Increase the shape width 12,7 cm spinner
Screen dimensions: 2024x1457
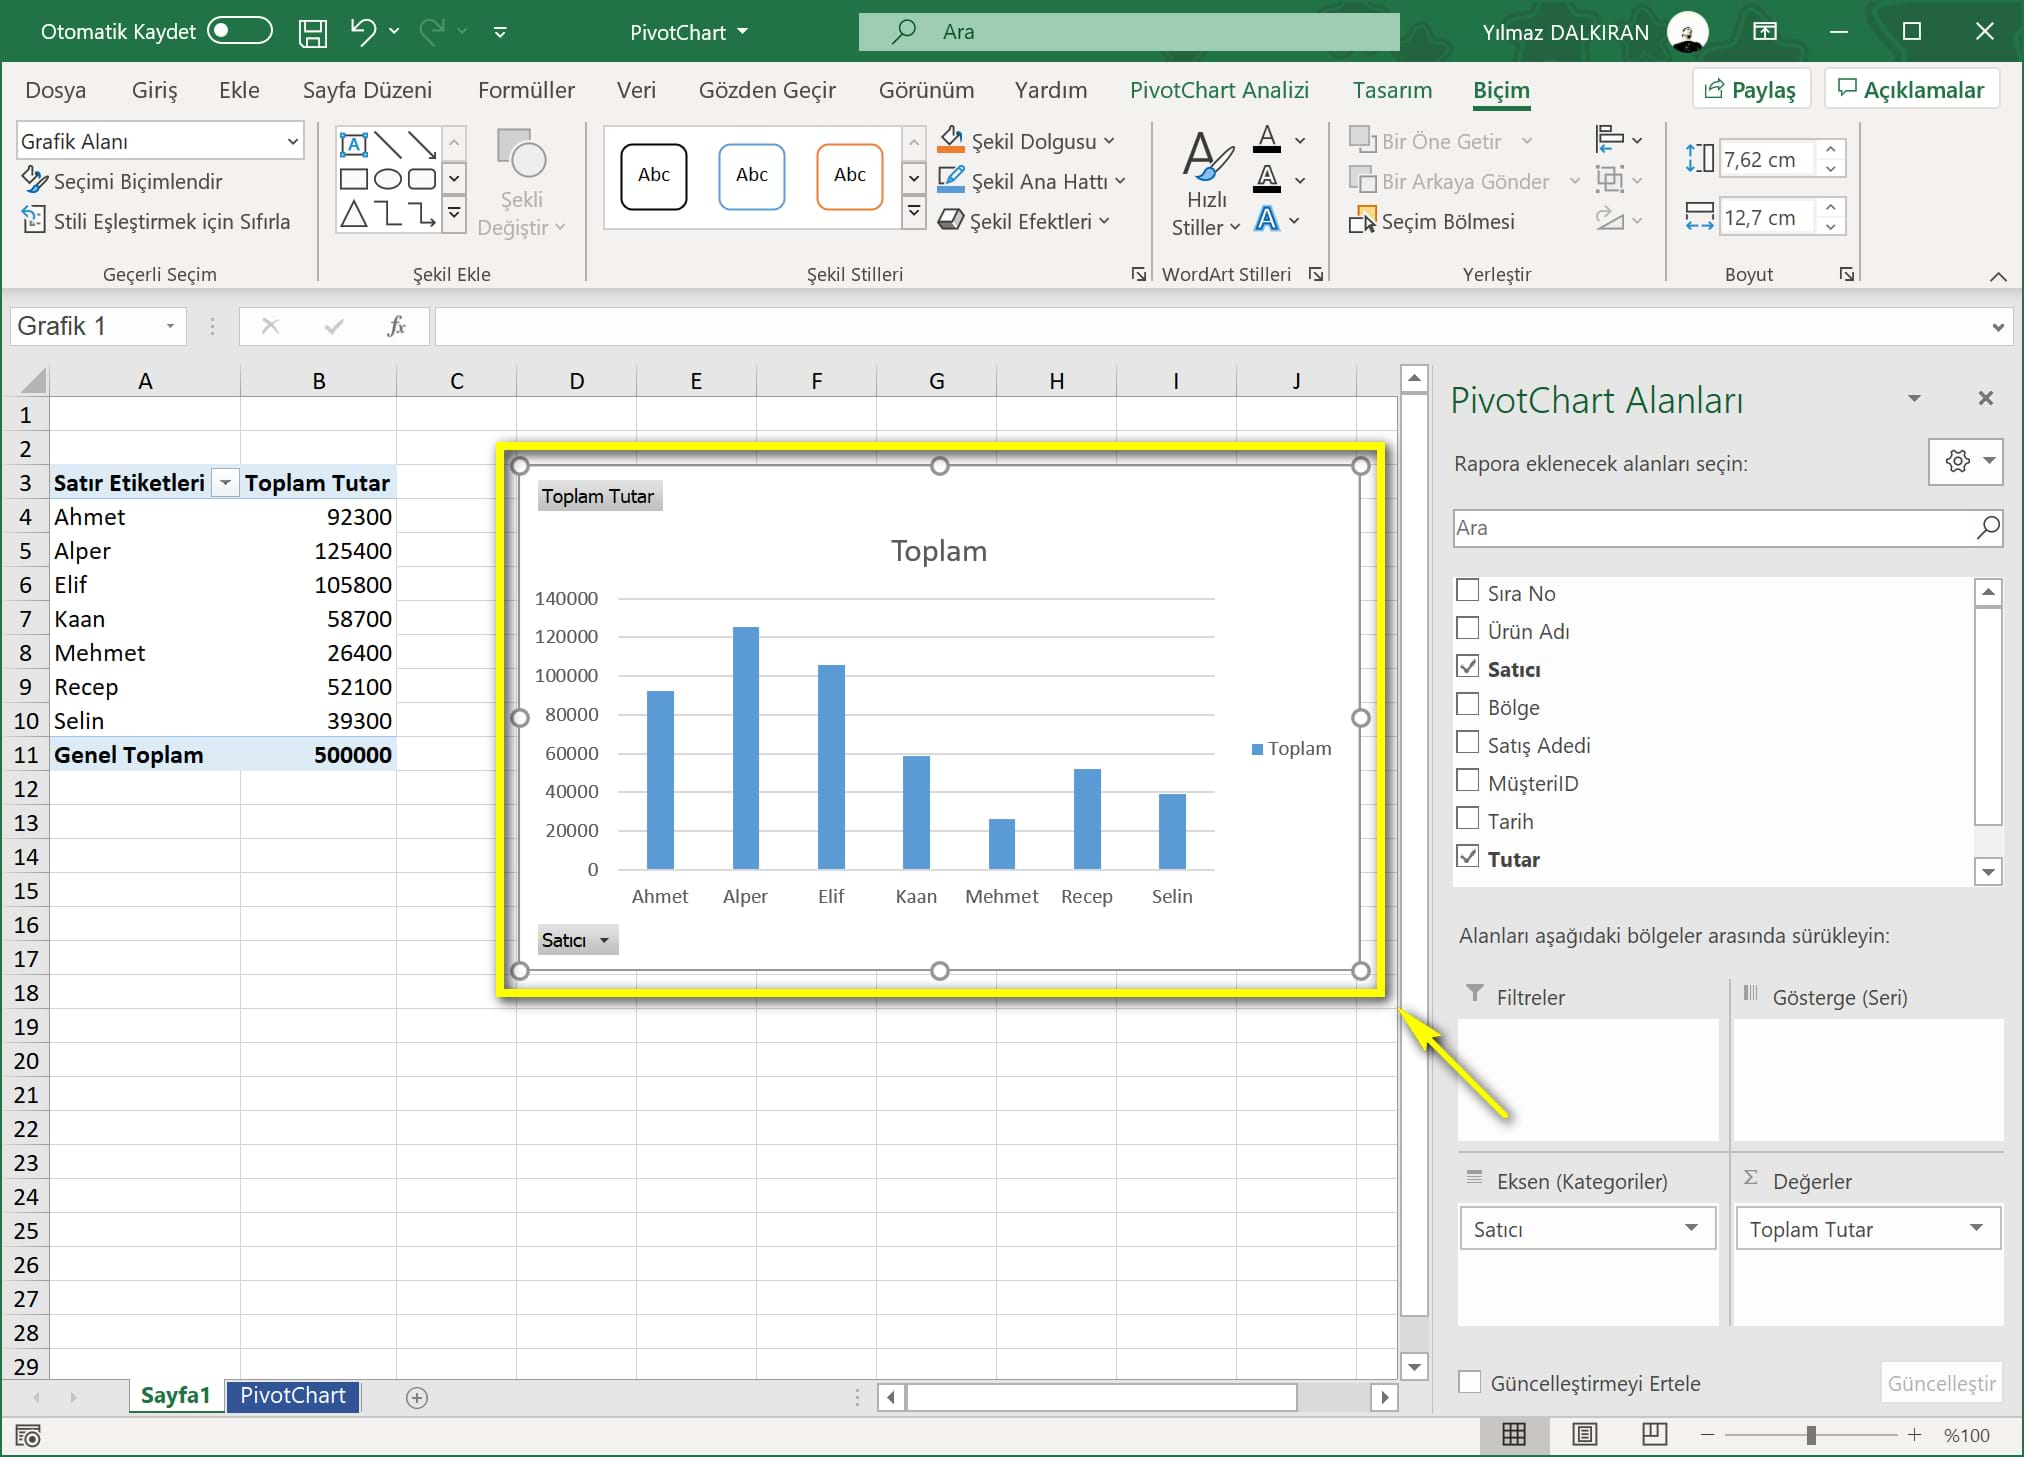[x=1830, y=207]
